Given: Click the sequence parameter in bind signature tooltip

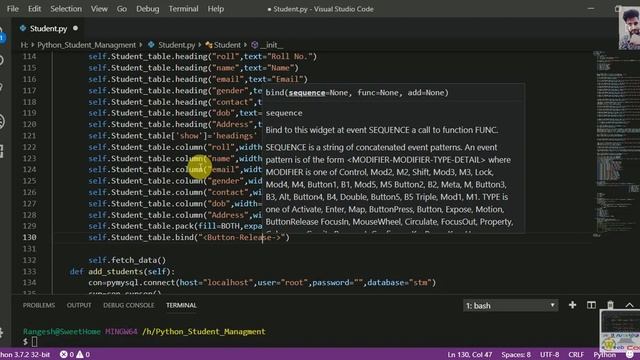Looking at the screenshot, I should (307, 93).
